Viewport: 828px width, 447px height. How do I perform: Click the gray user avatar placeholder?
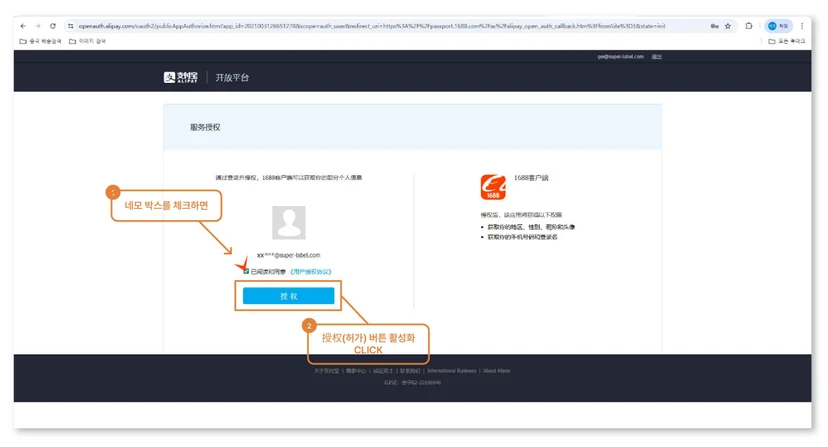coord(288,222)
